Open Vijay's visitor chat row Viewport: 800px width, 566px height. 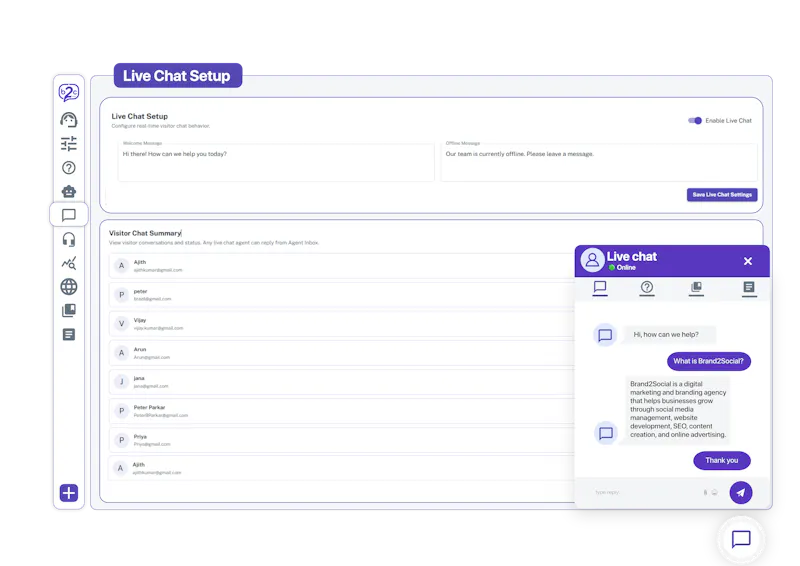pos(341,324)
